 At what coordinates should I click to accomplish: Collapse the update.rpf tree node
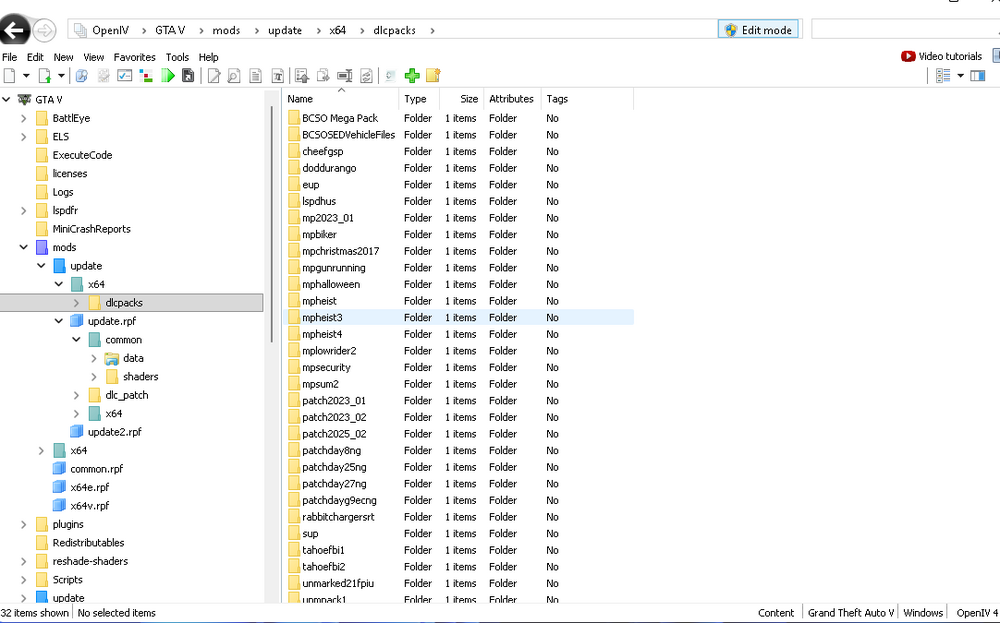click(59, 321)
